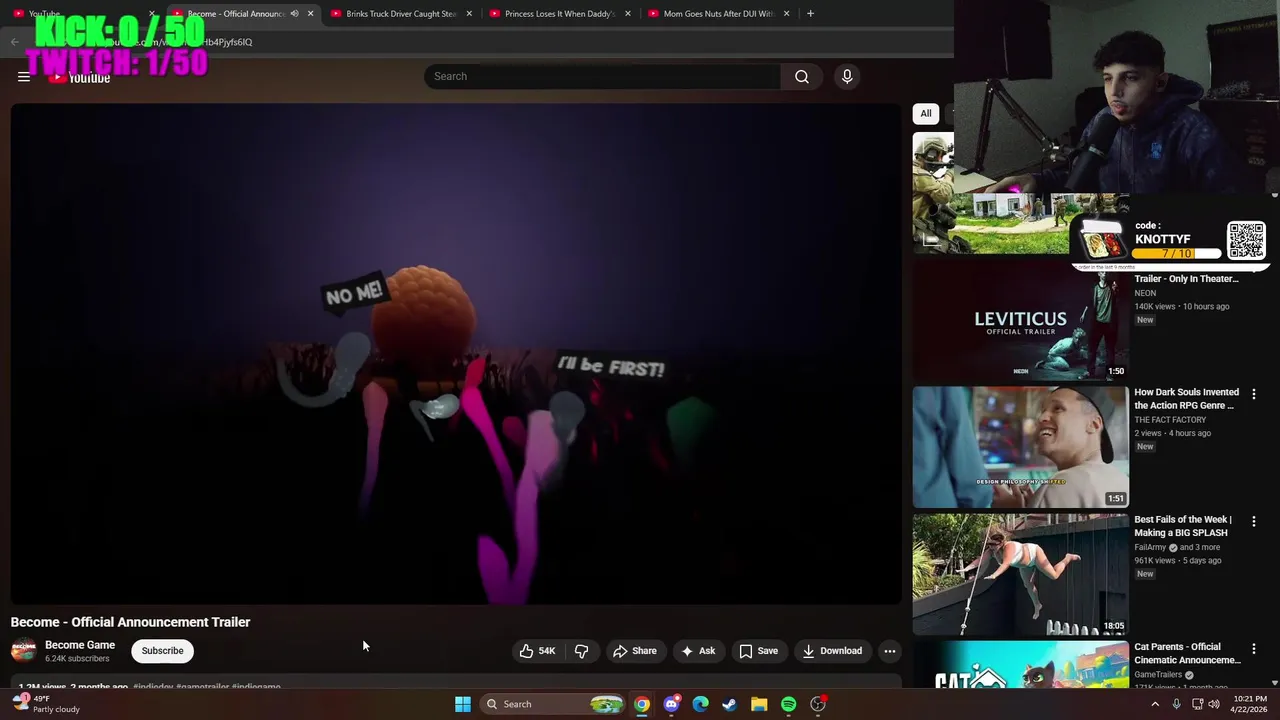Click the FailArmy channel name
The height and width of the screenshot is (720, 1280).
pyautogui.click(x=1150, y=547)
